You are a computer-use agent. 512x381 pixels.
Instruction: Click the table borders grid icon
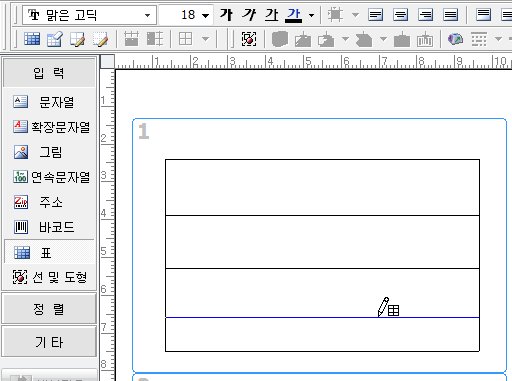[x=185, y=39]
